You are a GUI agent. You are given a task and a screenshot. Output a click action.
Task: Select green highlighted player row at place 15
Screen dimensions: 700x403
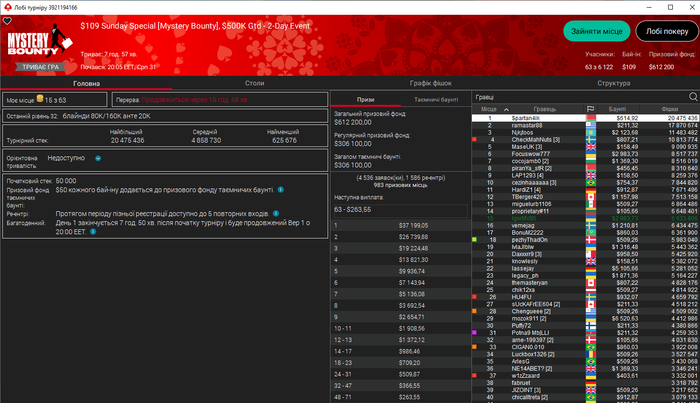(x=585, y=218)
